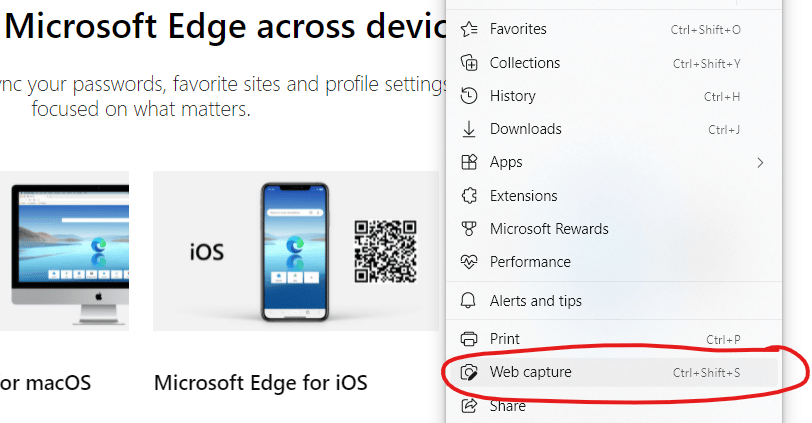Open the History menu entry
The image size is (812, 423).
pos(512,96)
